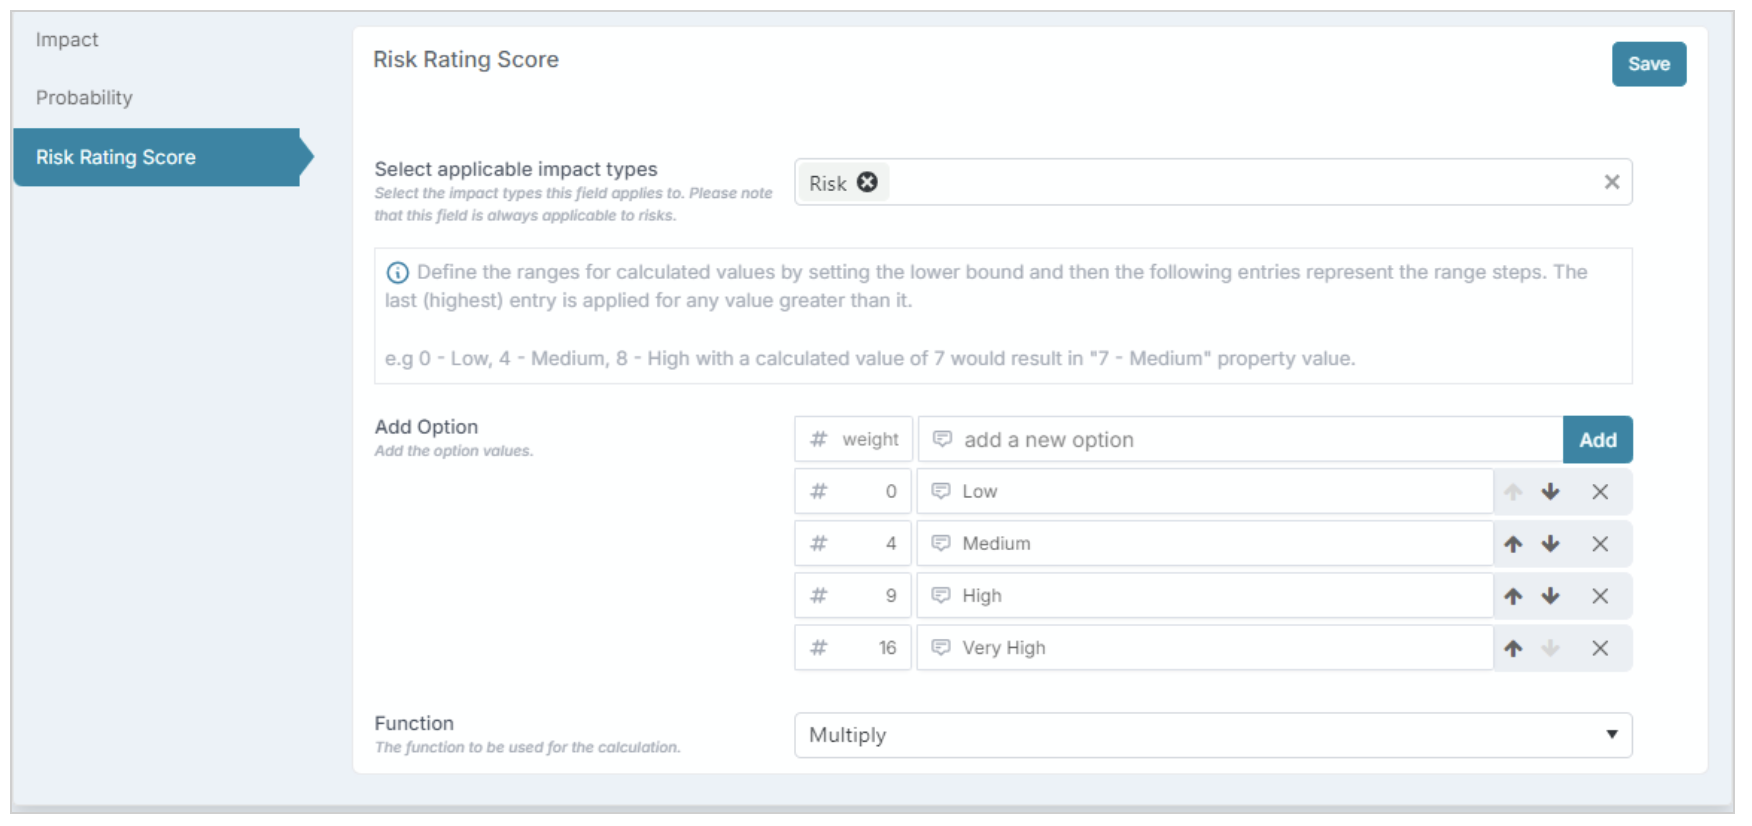
Task: Move the Very High option up
Action: tap(1513, 648)
